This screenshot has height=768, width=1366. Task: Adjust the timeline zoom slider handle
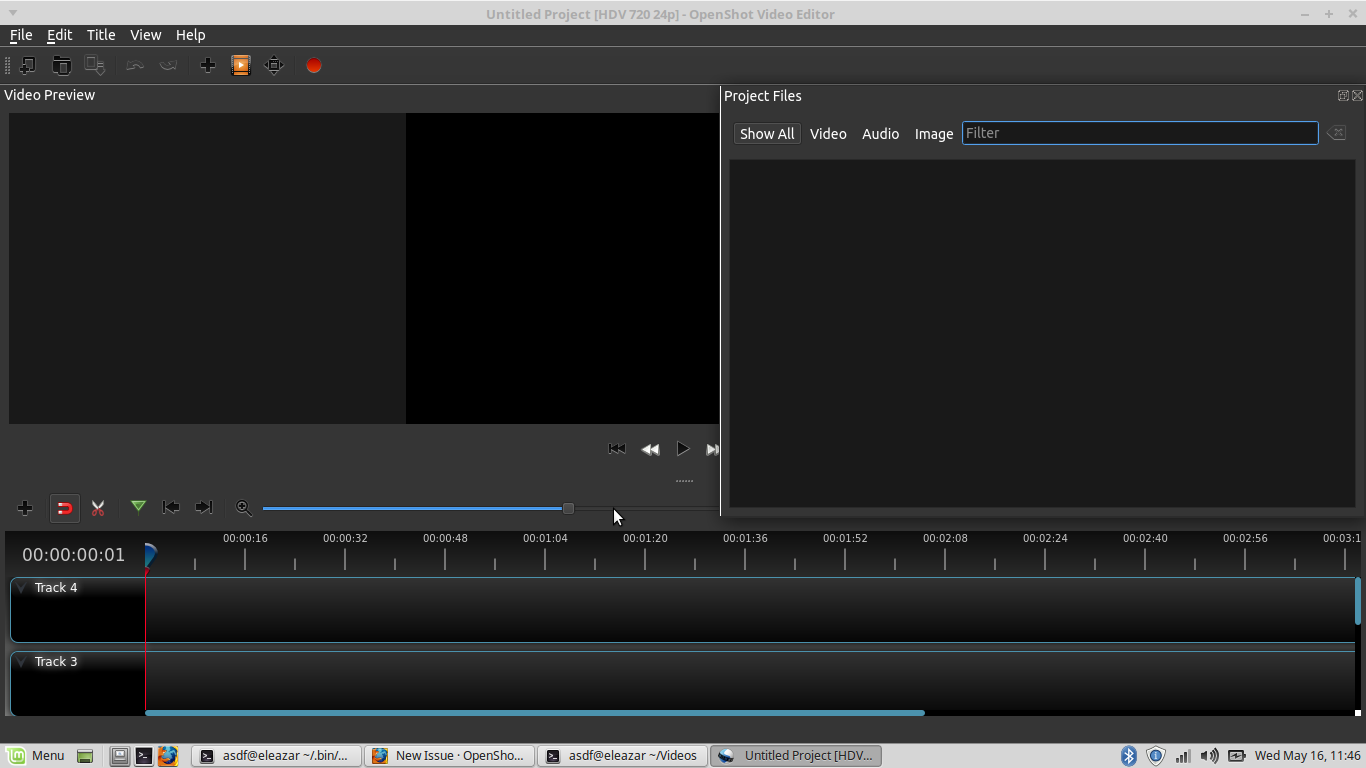[568, 508]
